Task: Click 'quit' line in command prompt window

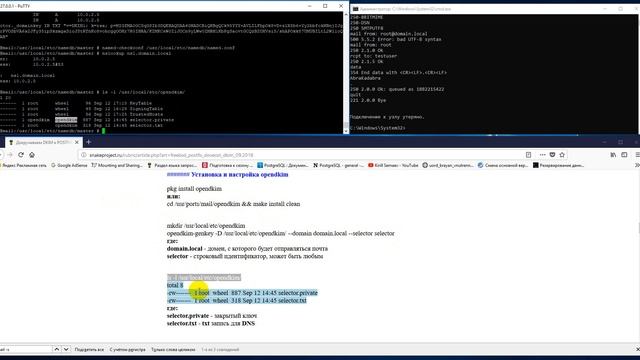Action: 355,95
